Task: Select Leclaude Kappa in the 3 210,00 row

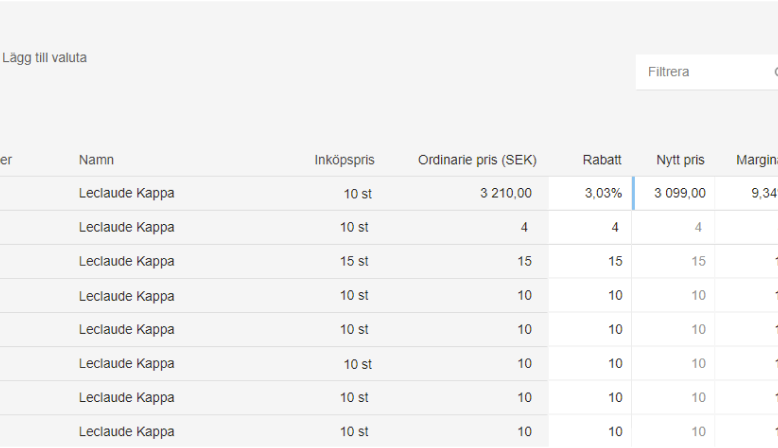Action: 126,194
